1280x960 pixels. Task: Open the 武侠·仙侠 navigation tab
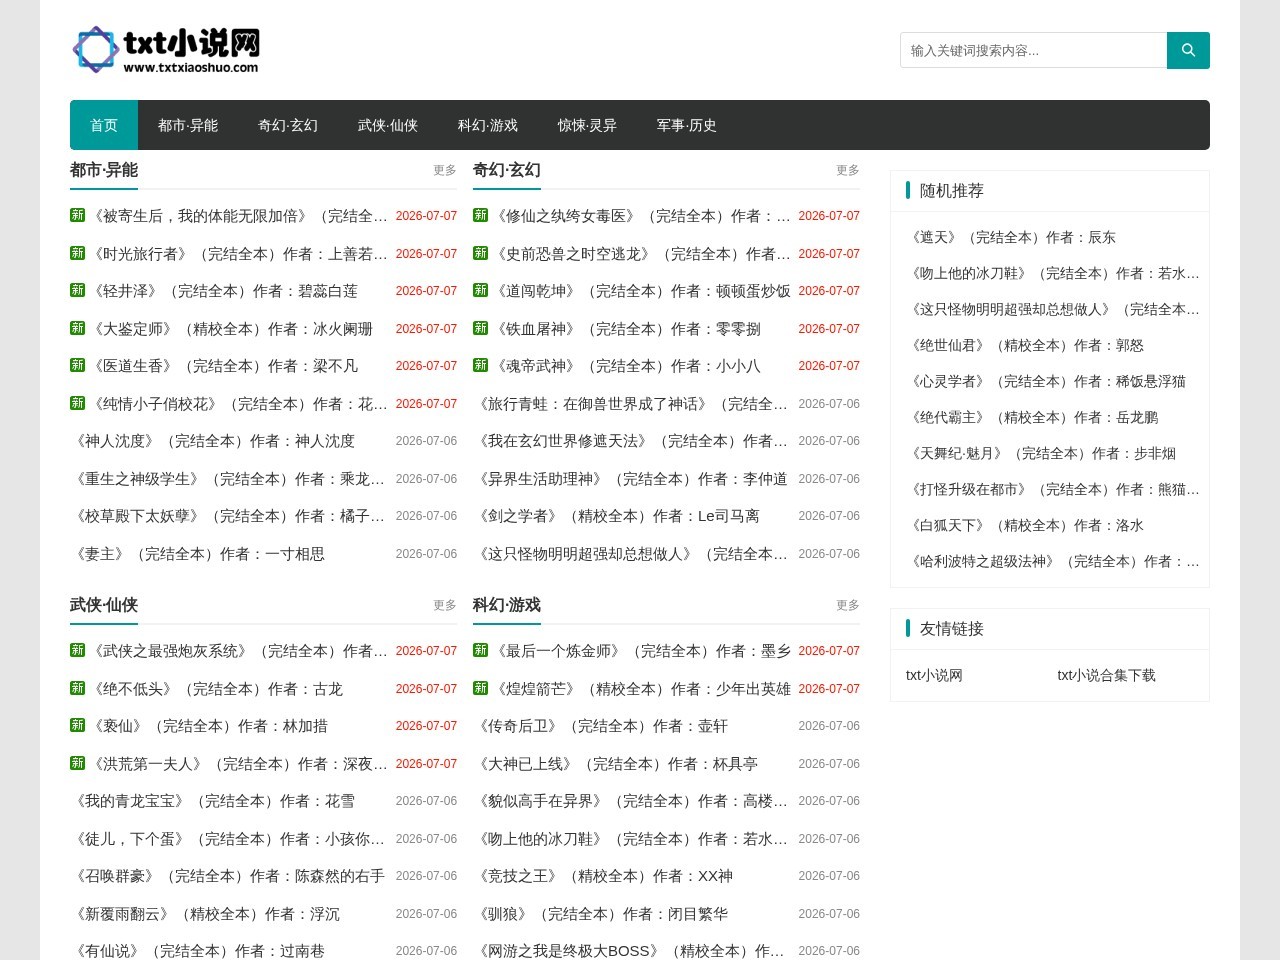pyautogui.click(x=388, y=125)
